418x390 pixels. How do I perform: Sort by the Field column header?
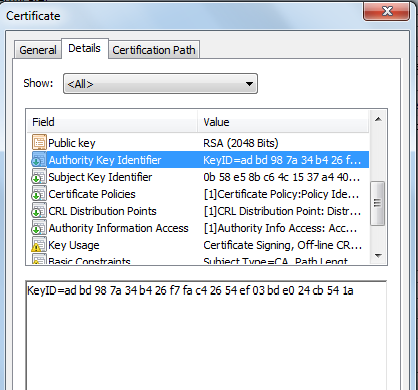(x=112, y=122)
